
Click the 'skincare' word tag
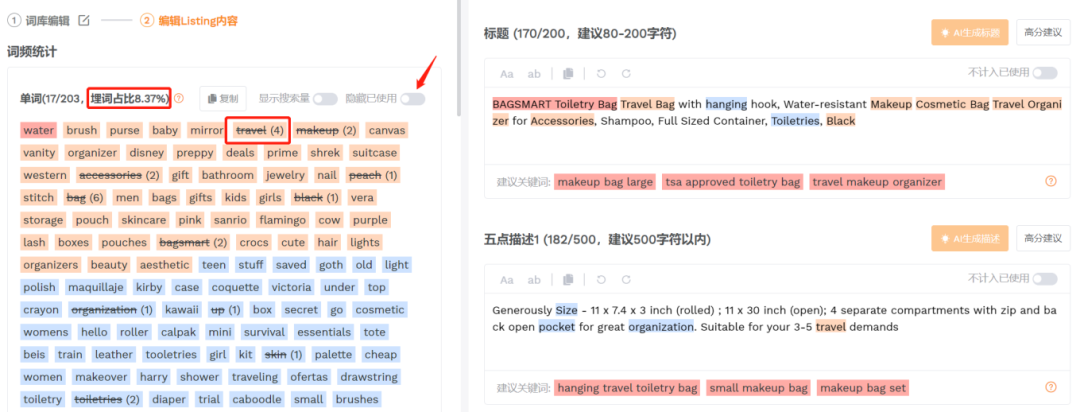(x=143, y=220)
